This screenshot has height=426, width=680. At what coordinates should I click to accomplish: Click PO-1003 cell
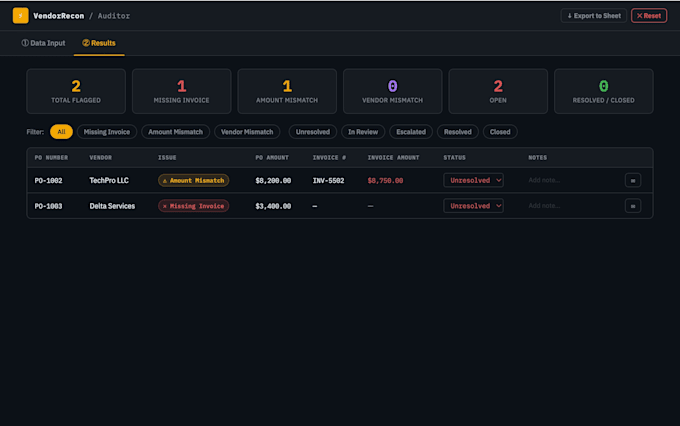tap(49, 206)
